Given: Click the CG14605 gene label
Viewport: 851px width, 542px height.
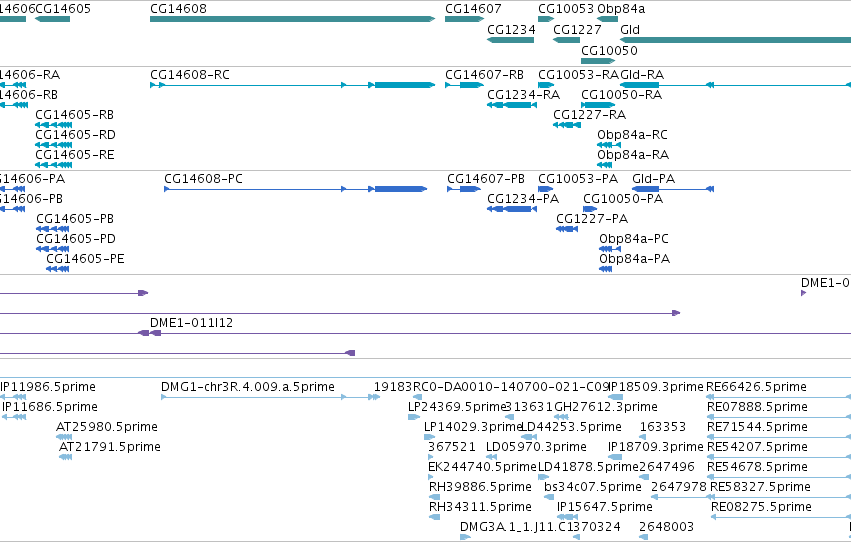Looking at the screenshot, I should click(63, 9).
